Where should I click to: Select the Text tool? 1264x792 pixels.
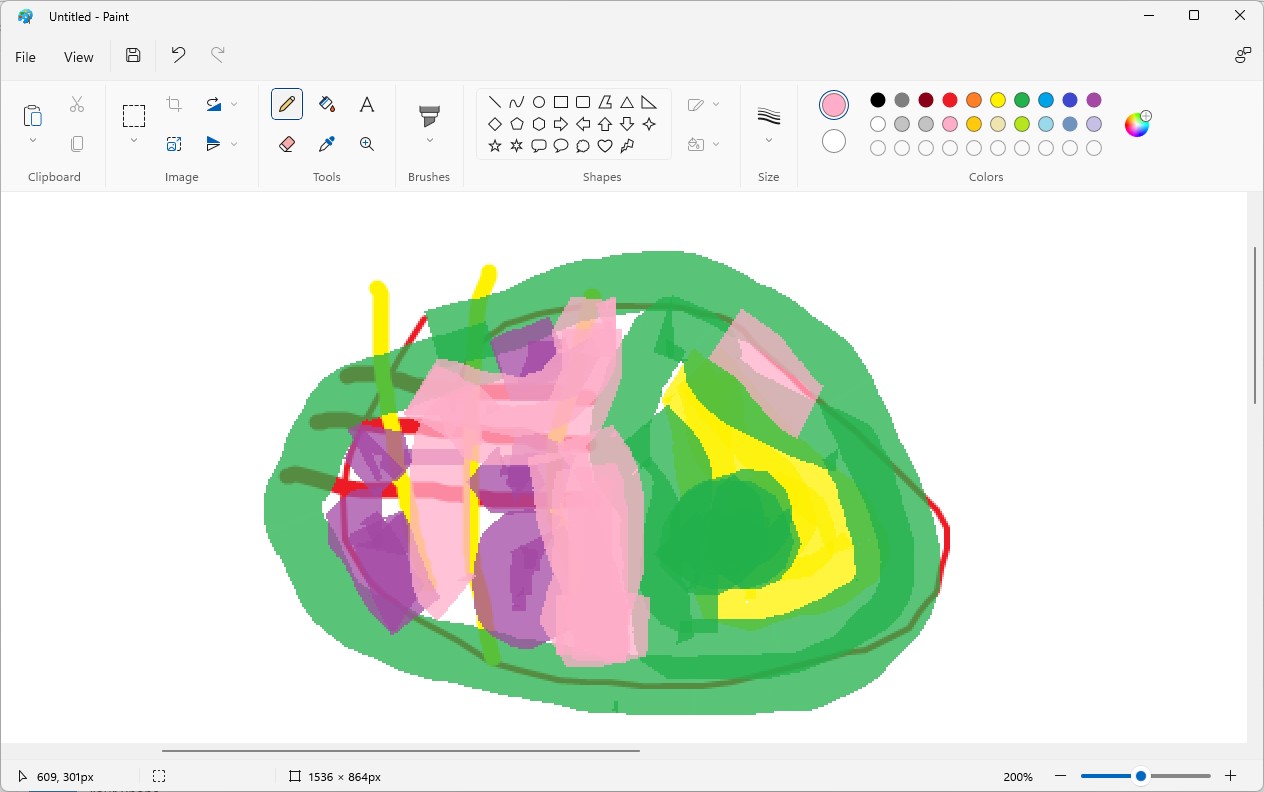366,103
